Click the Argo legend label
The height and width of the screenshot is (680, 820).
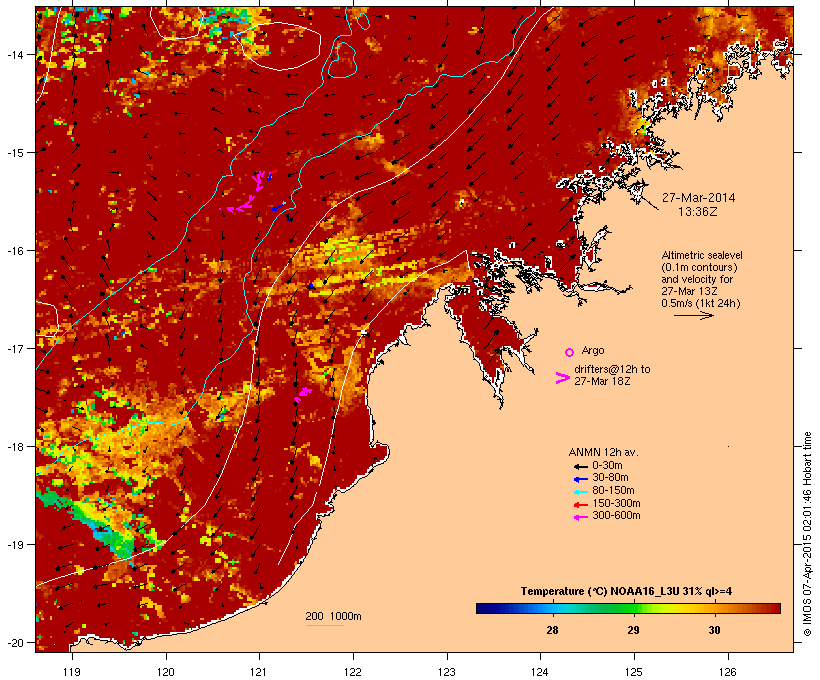593,350
